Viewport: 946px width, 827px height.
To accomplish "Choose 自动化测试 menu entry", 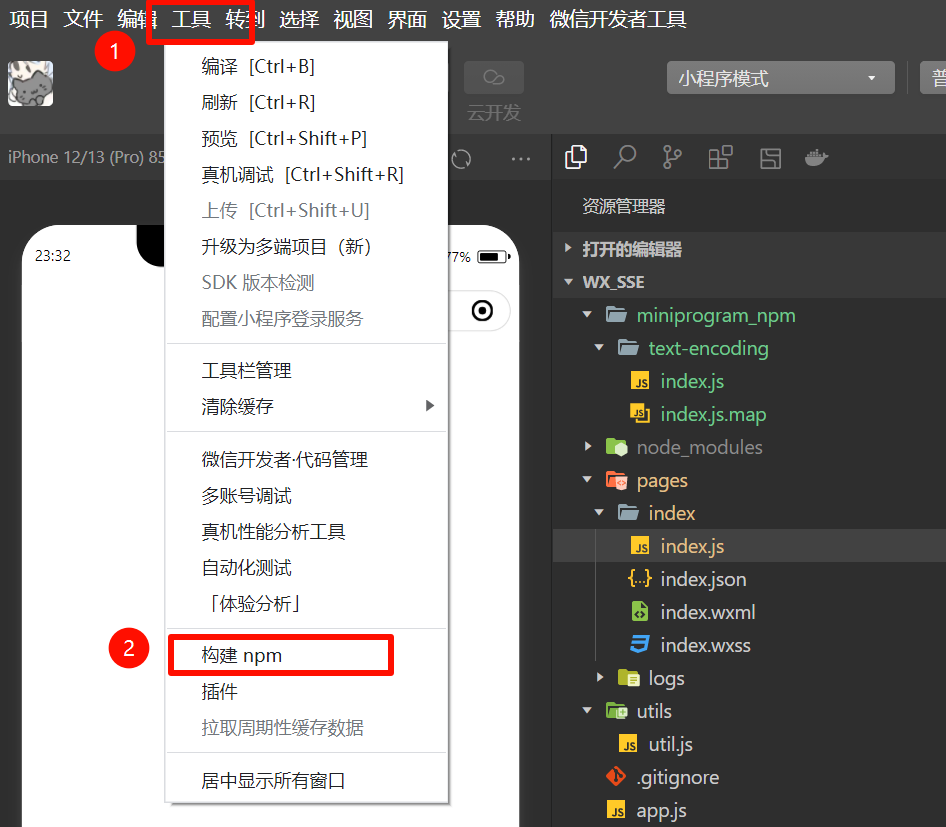I will (x=306, y=568).
